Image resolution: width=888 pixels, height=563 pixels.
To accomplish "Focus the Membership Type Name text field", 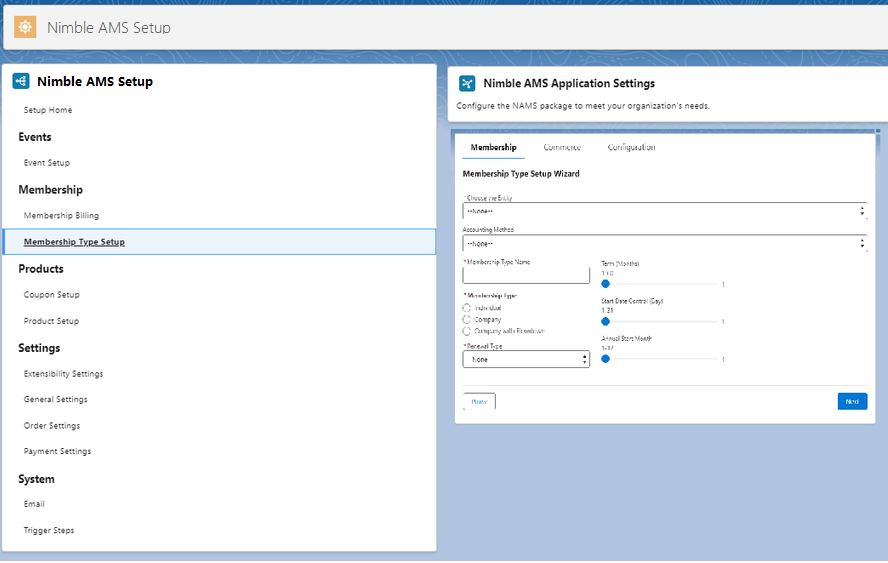I will (526, 276).
